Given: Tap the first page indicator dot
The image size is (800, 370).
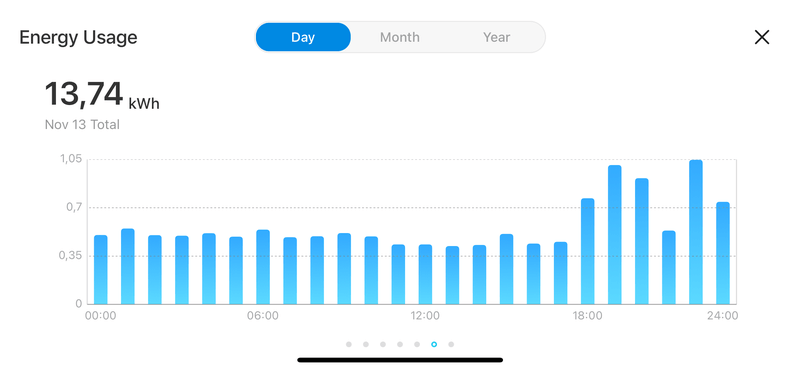Looking at the screenshot, I should click(349, 344).
